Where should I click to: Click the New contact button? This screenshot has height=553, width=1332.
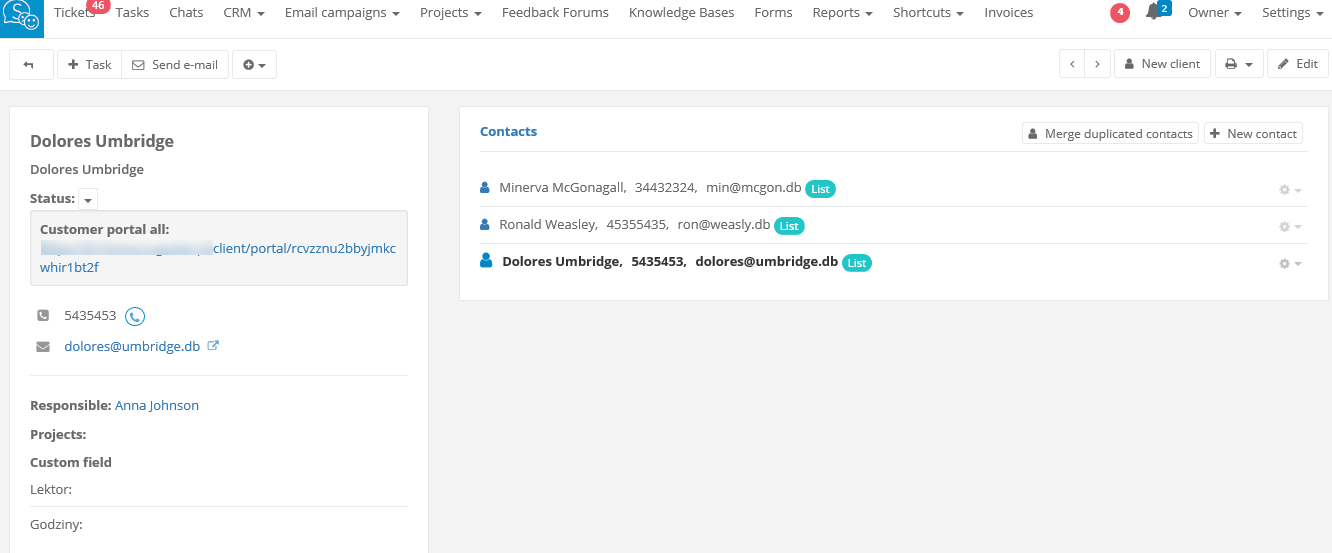[1253, 134]
